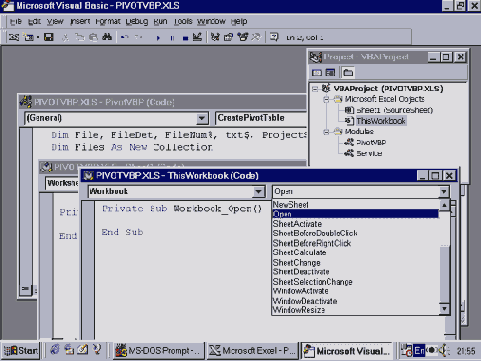
Task: Click the Office Assistant help icon
Action: 274,37
